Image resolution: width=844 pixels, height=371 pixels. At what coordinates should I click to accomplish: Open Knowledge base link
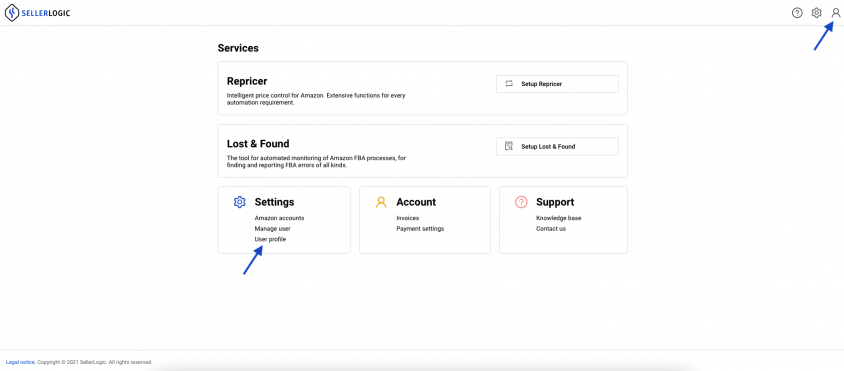click(x=559, y=218)
